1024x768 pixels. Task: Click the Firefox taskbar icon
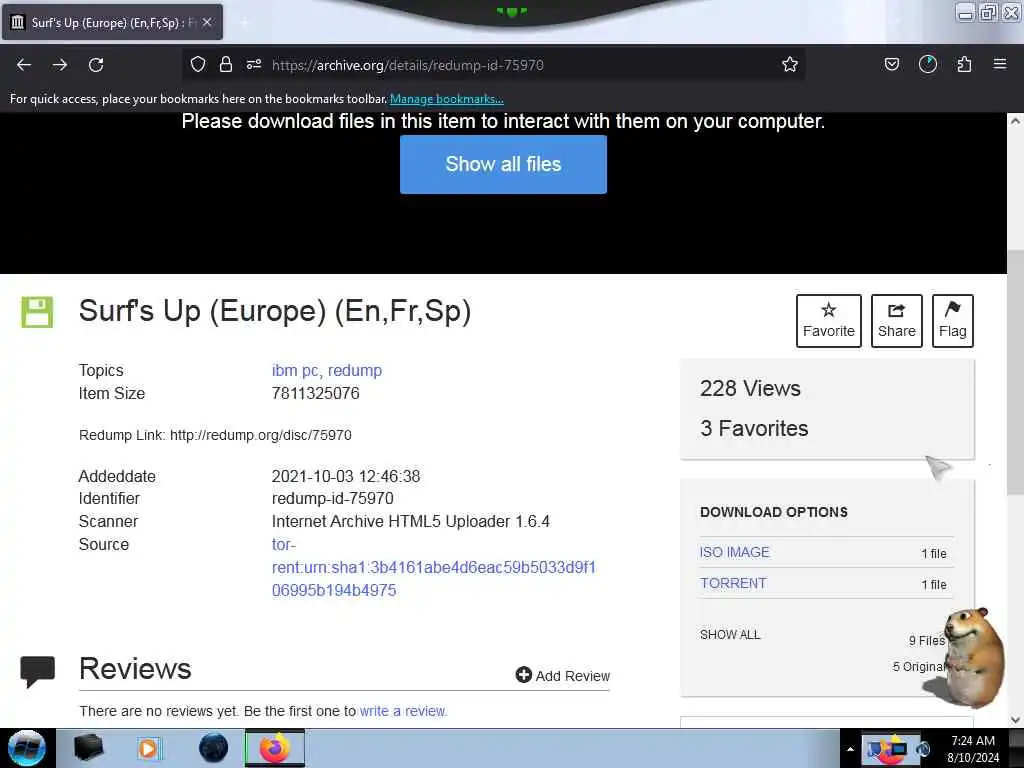(x=275, y=748)
